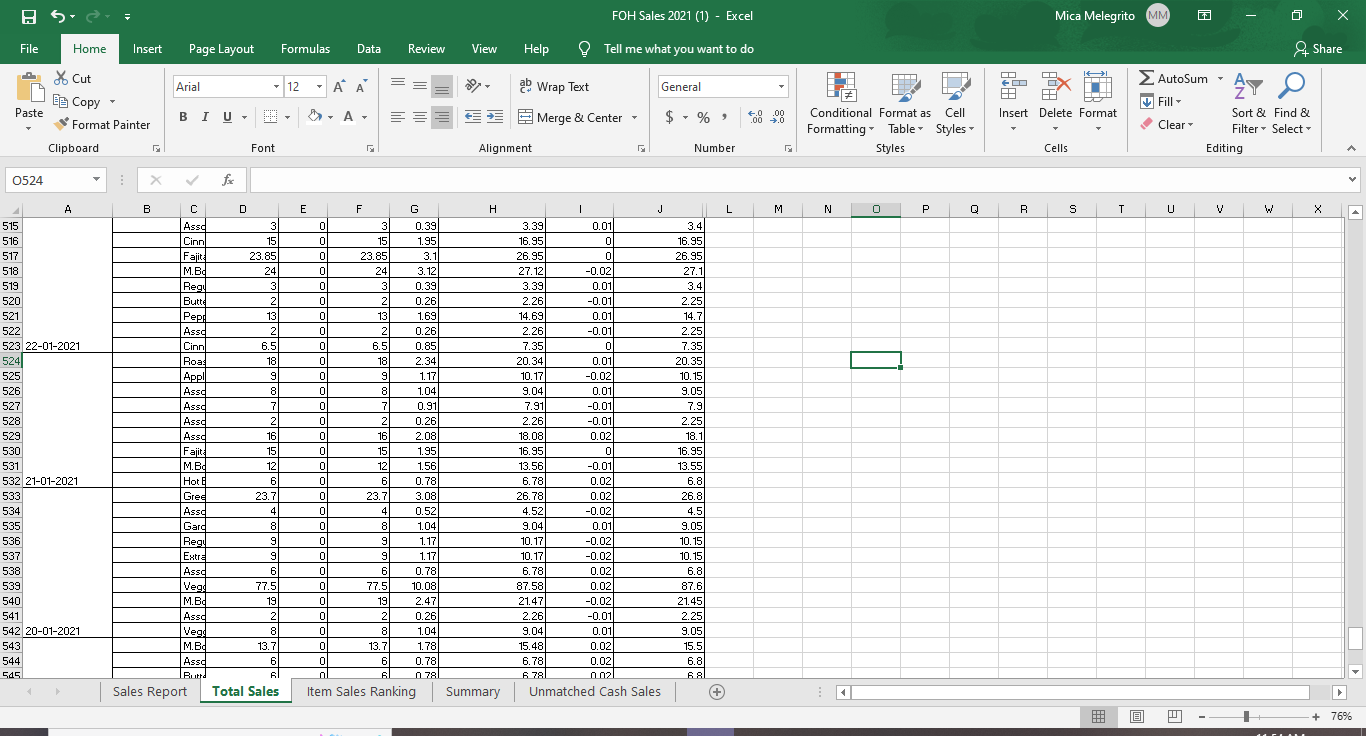The height and width of the screenshot is (736, 1366).
Task: Expand the font size dropdown showing 12
Action: (320, 87)
